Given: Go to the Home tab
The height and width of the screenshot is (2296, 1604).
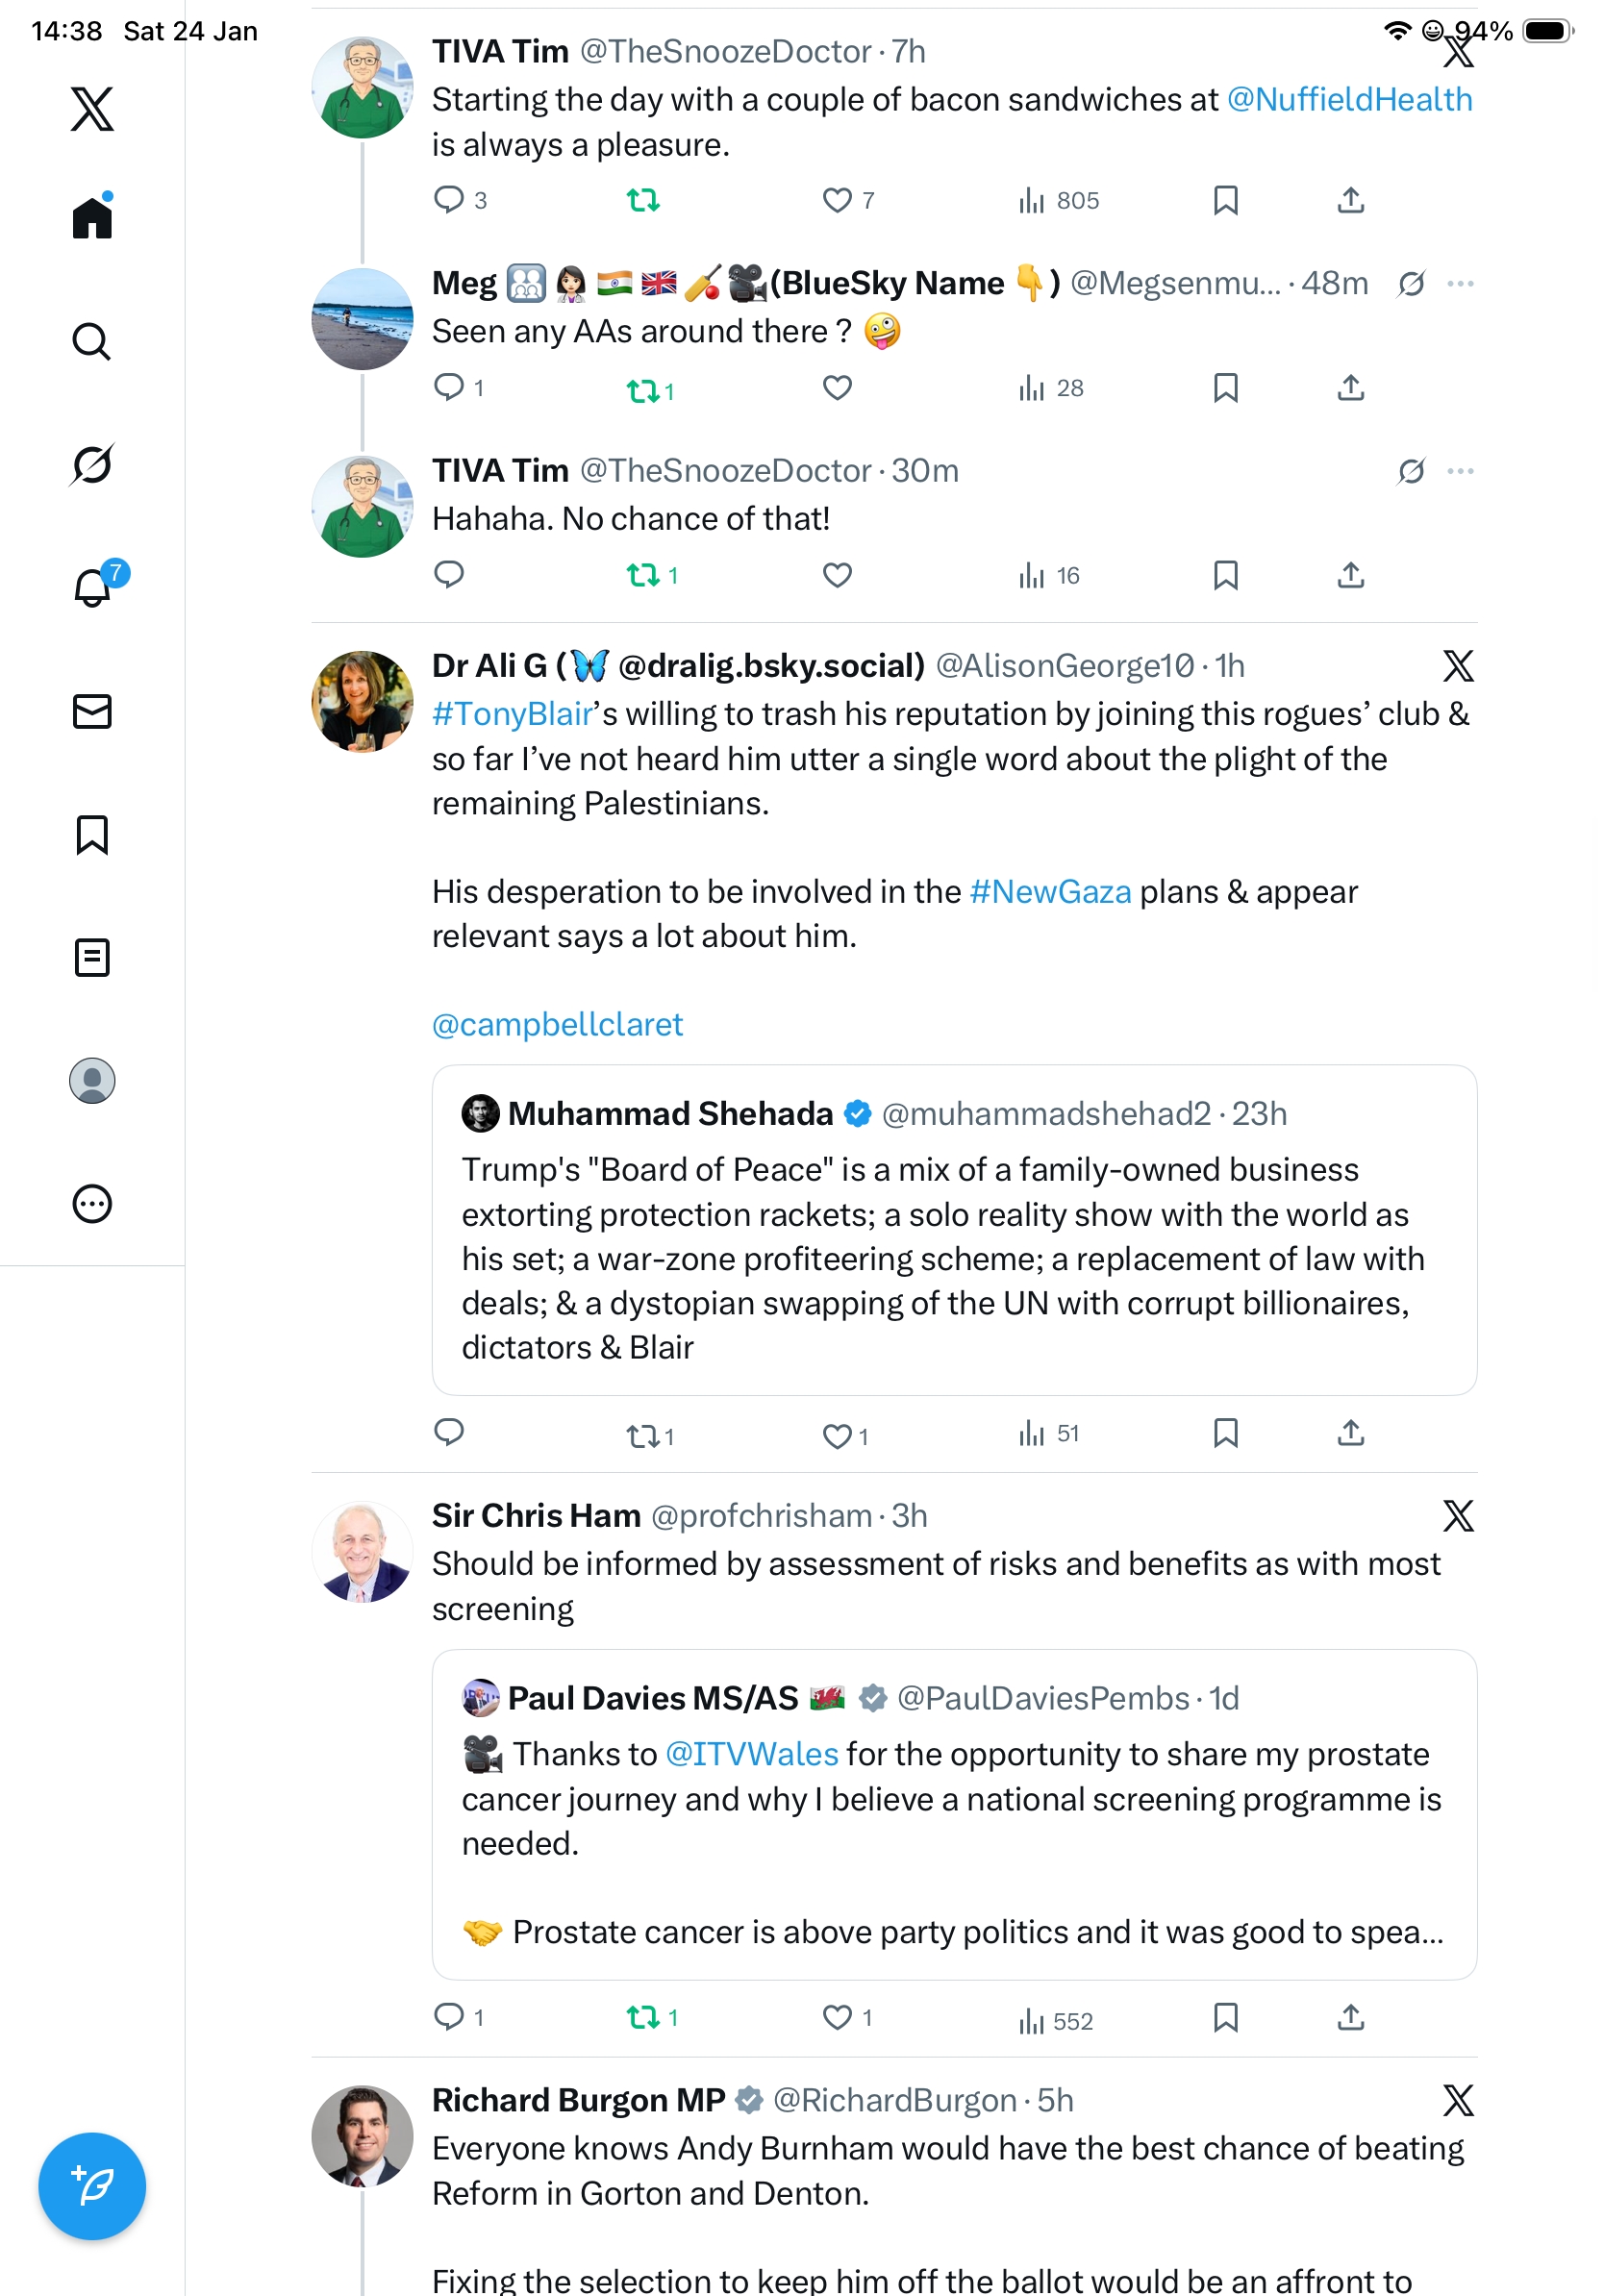Looking at the screenshot, I should (91, 217).
